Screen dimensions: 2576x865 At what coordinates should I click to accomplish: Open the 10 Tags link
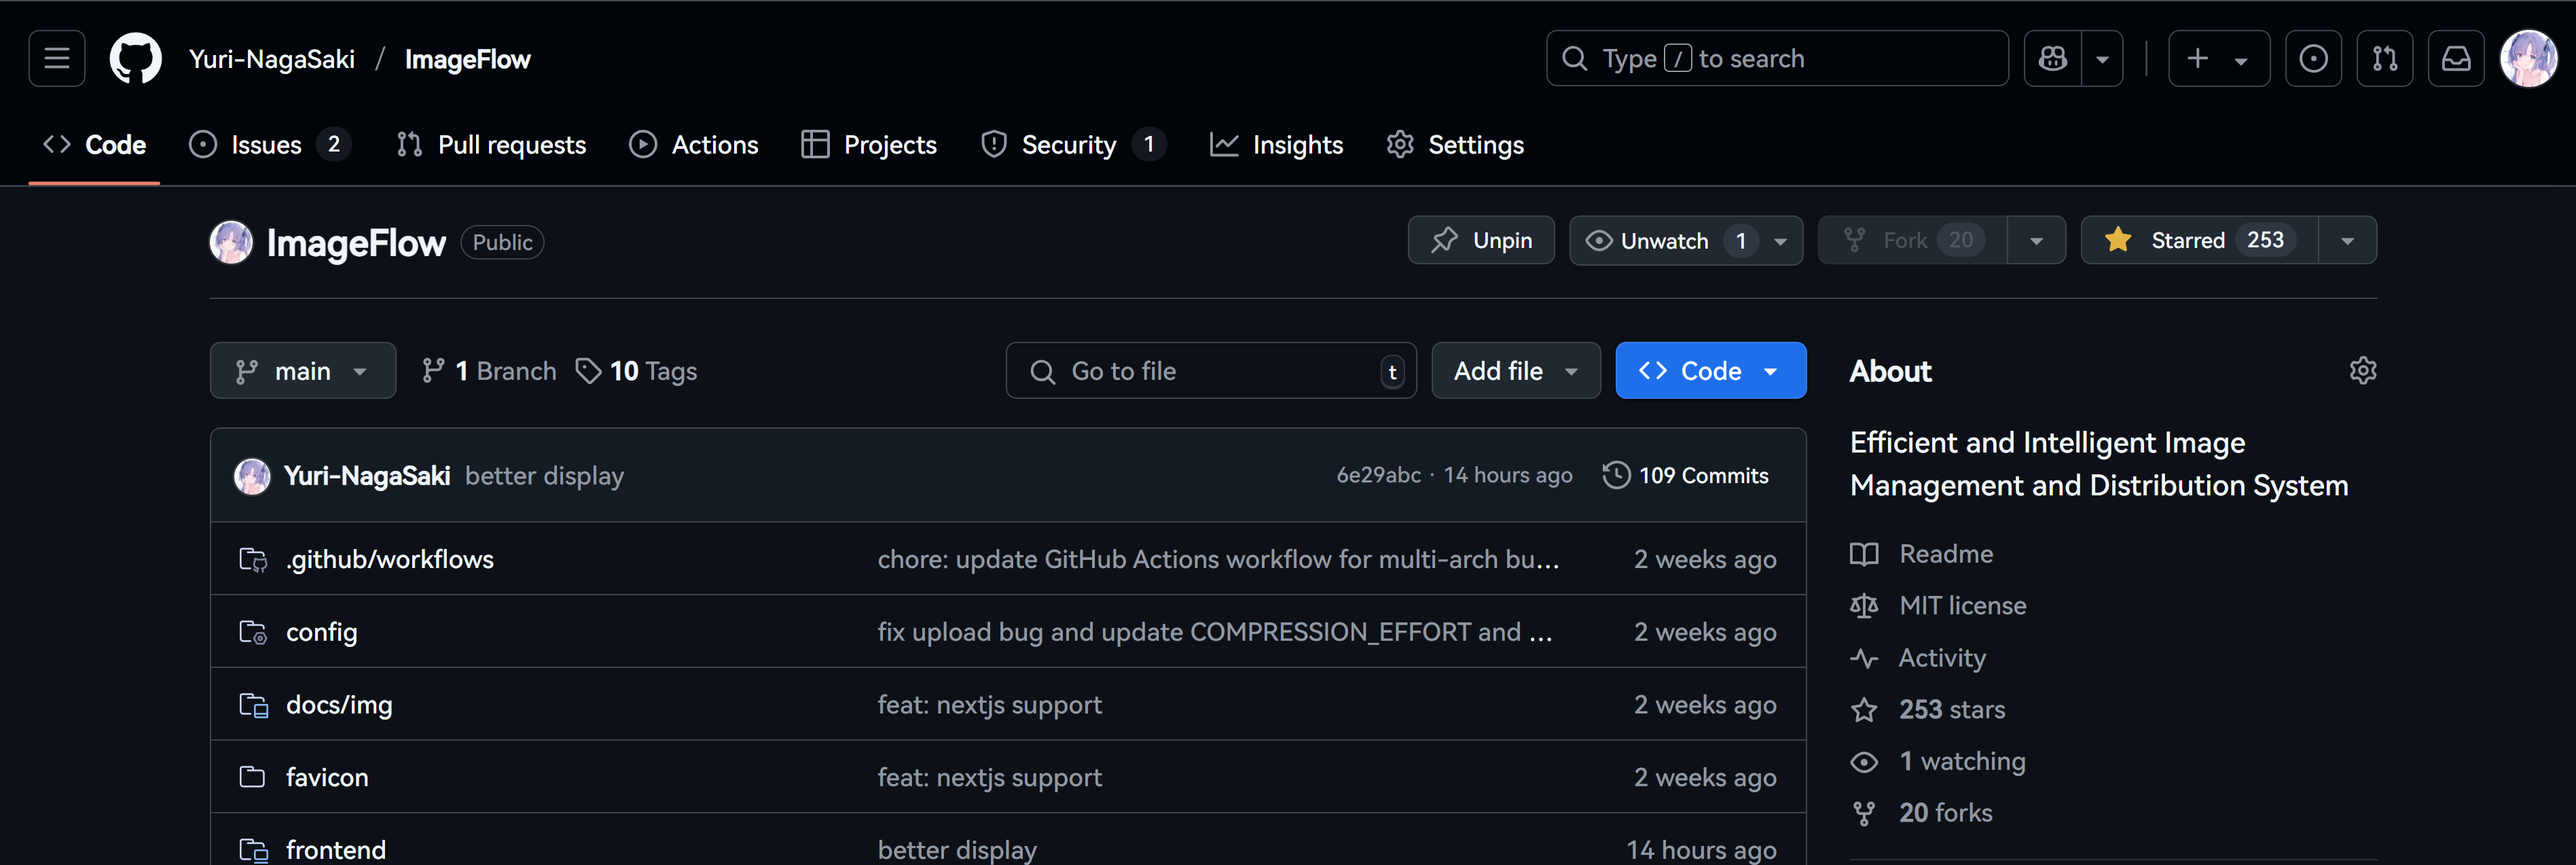(x=637, y=371)
